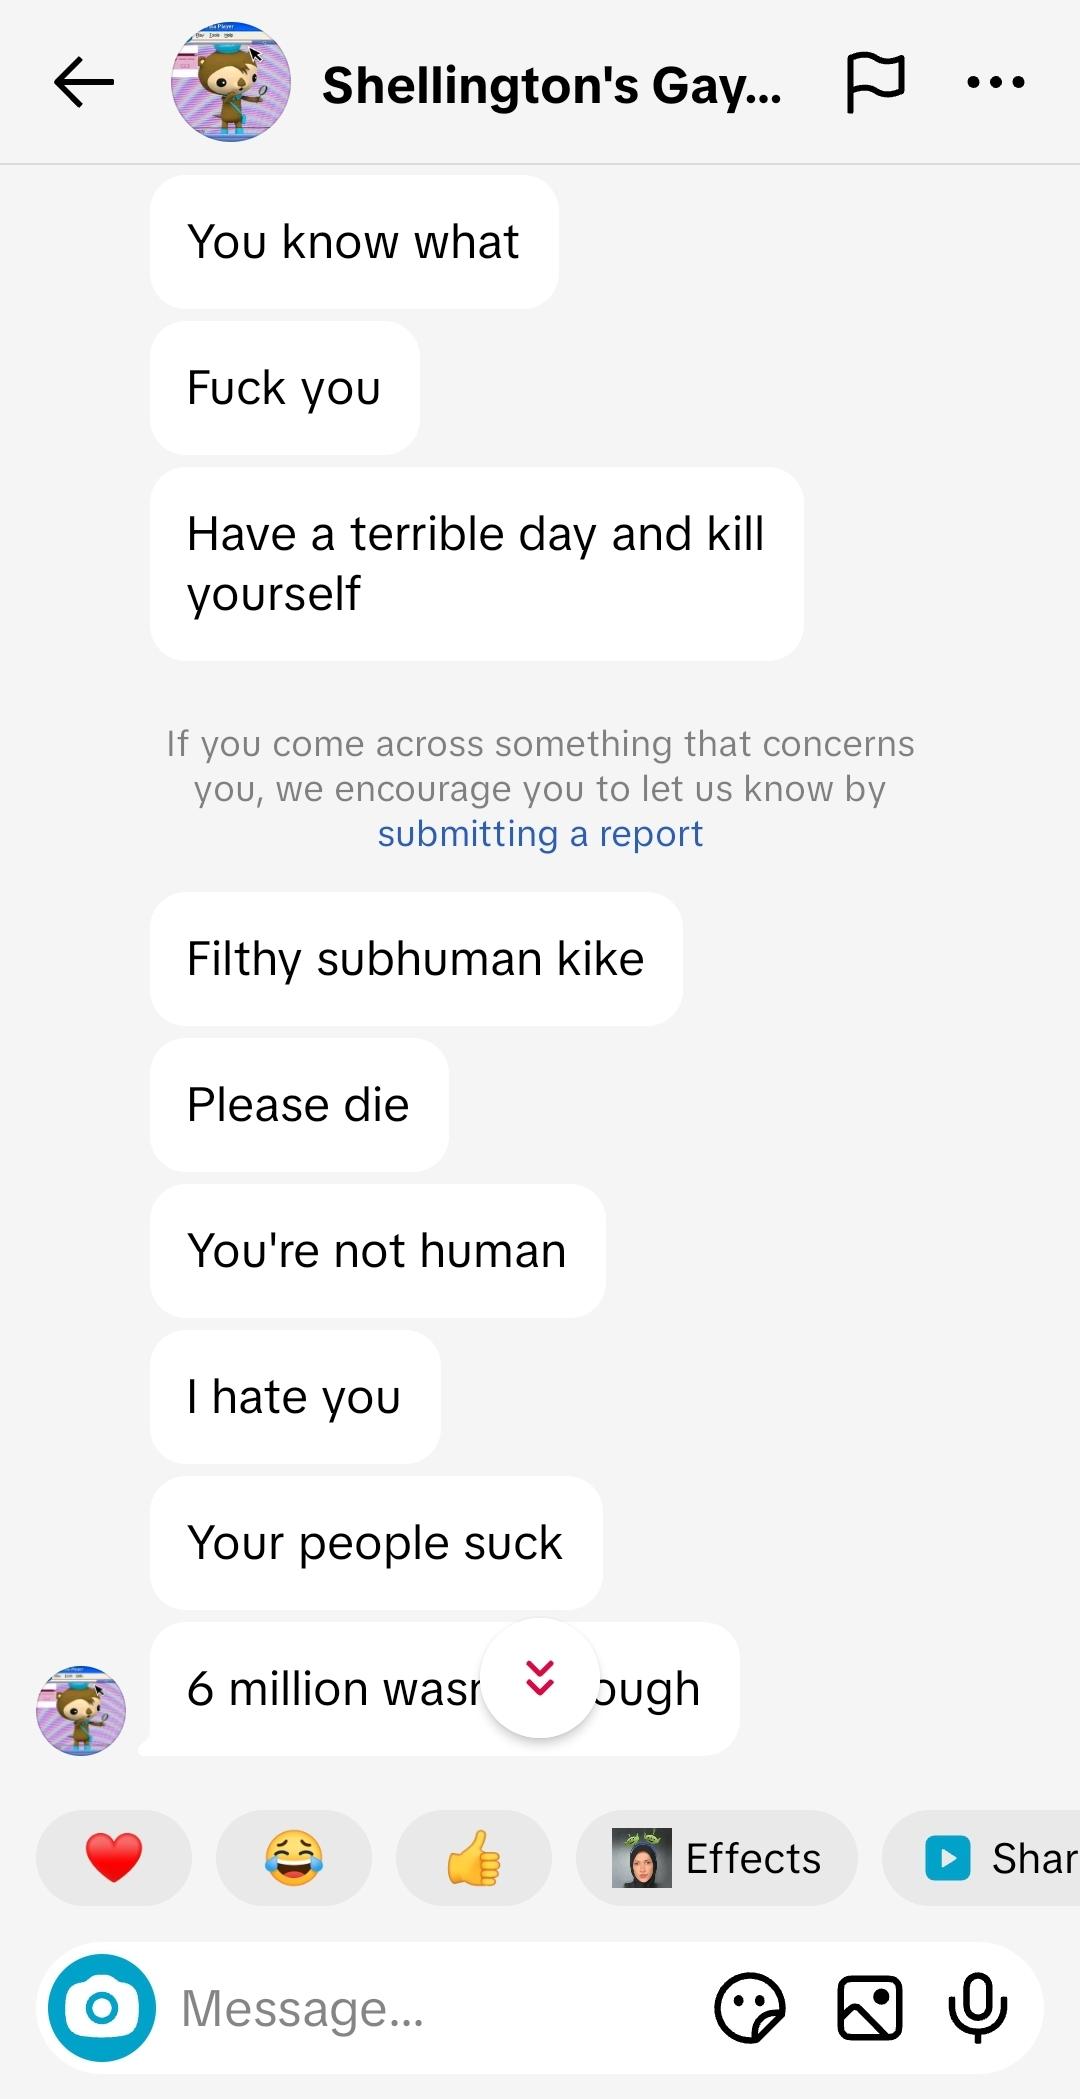Viewport: 1080px width, 2099px height.
Task: Open the Effects chip
Action: tap(717, 1858)
